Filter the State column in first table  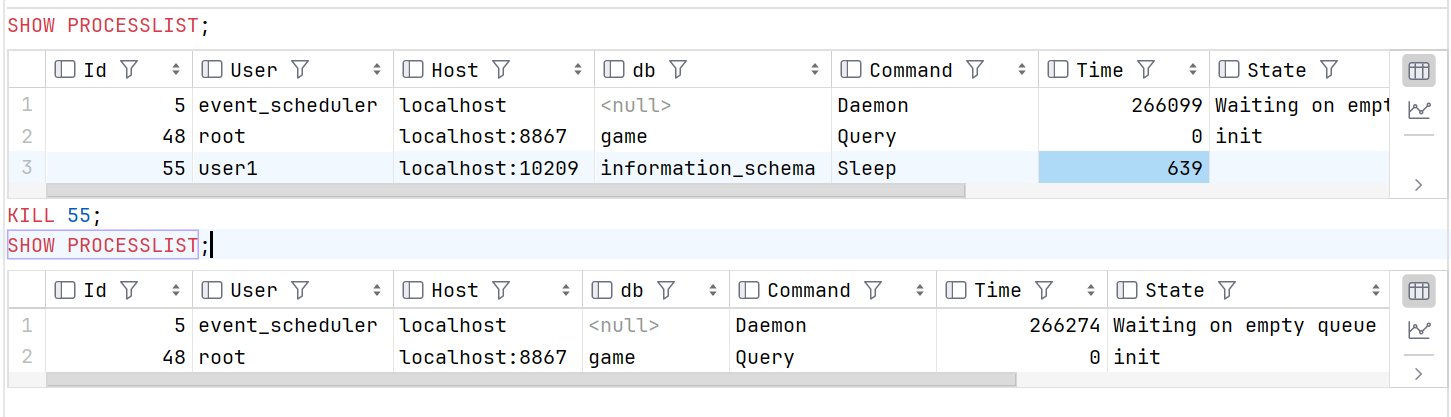(x=1329, y=70)
